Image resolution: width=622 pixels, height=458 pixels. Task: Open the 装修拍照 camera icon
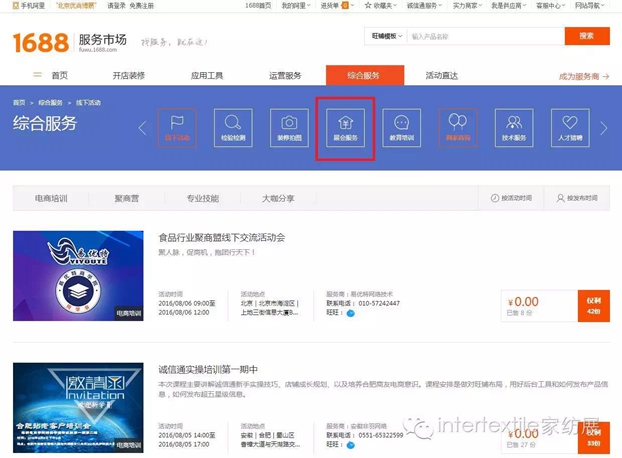288,127
